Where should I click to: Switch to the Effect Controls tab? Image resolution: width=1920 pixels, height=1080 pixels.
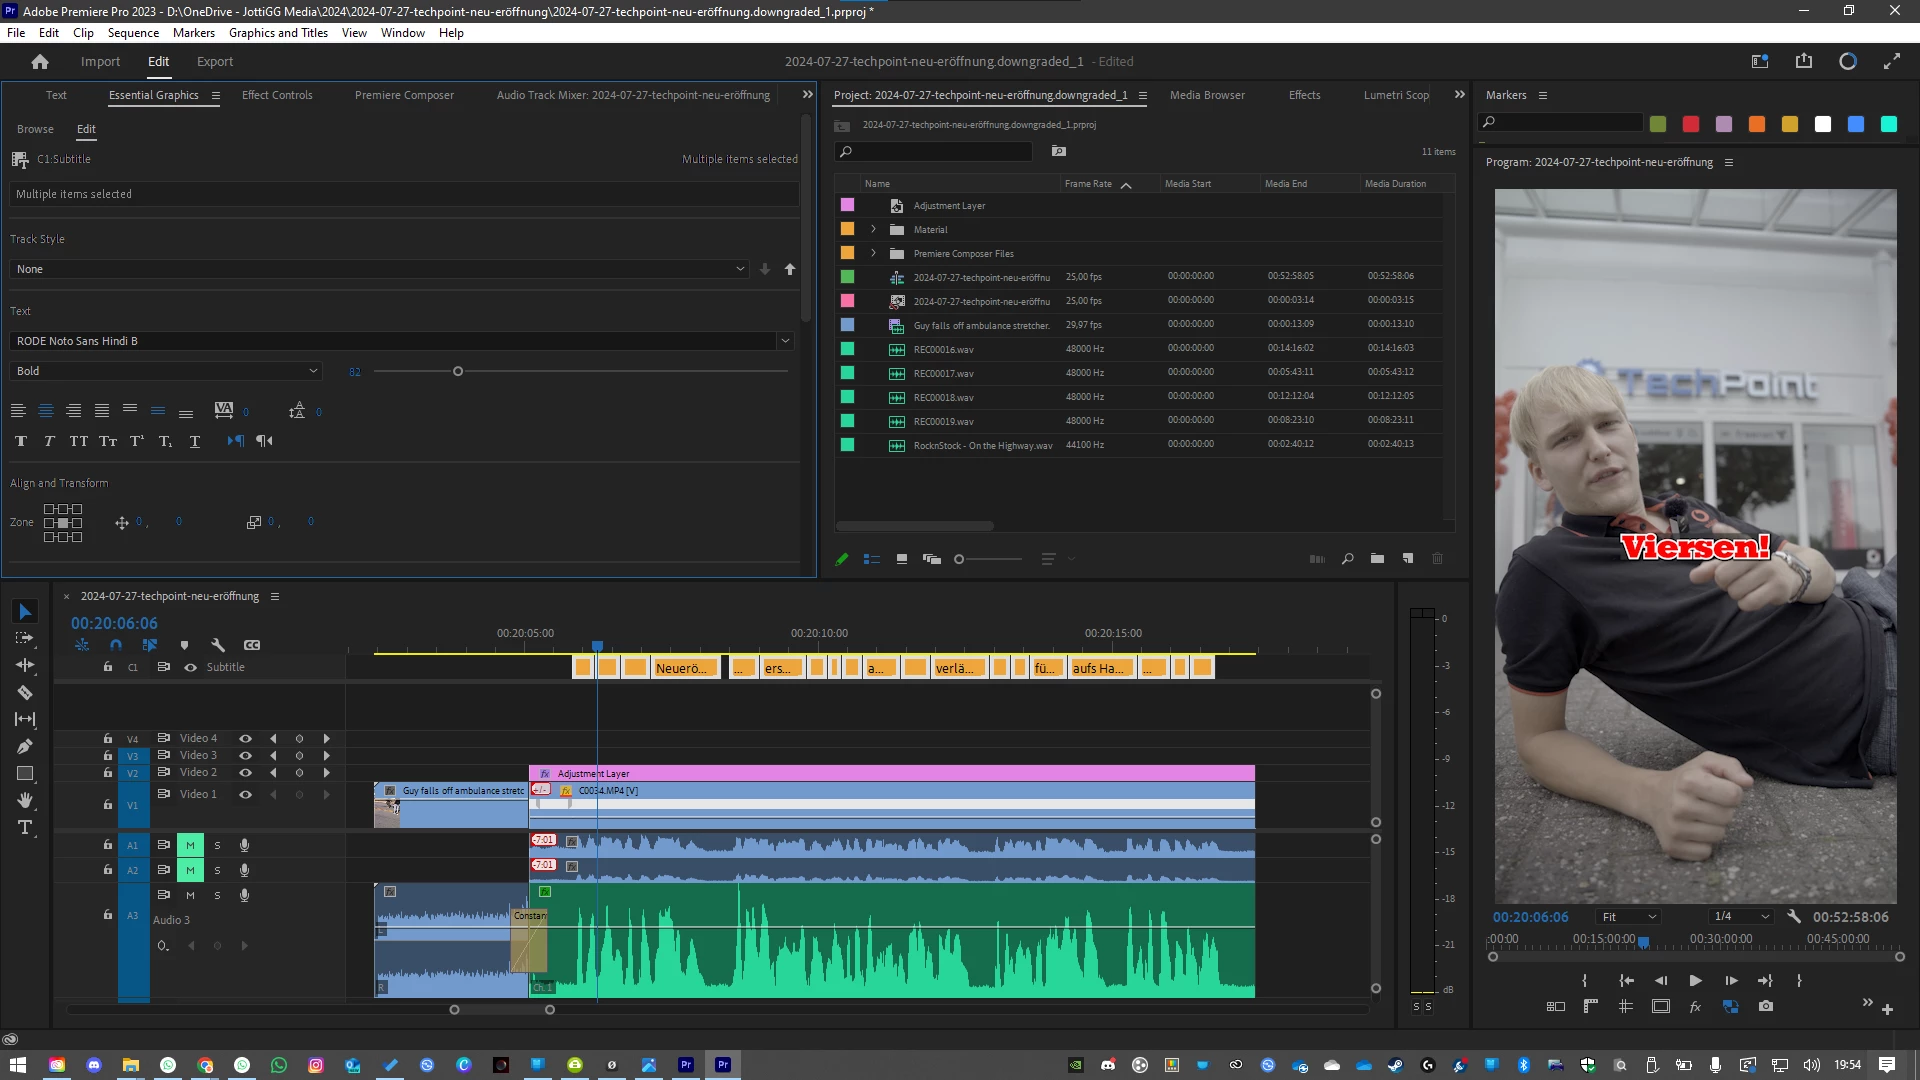tap(277, 95)
